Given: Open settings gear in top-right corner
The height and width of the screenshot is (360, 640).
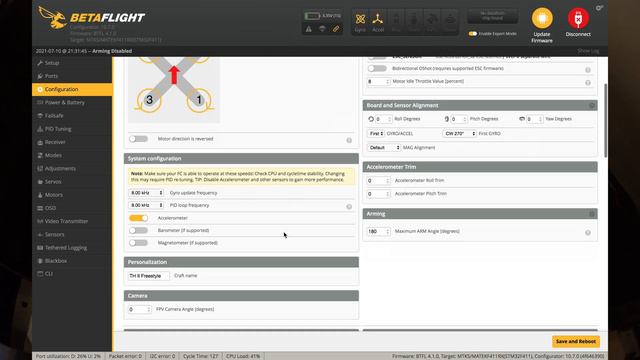Looking at the screenshot, I should [x=599, y=8].
